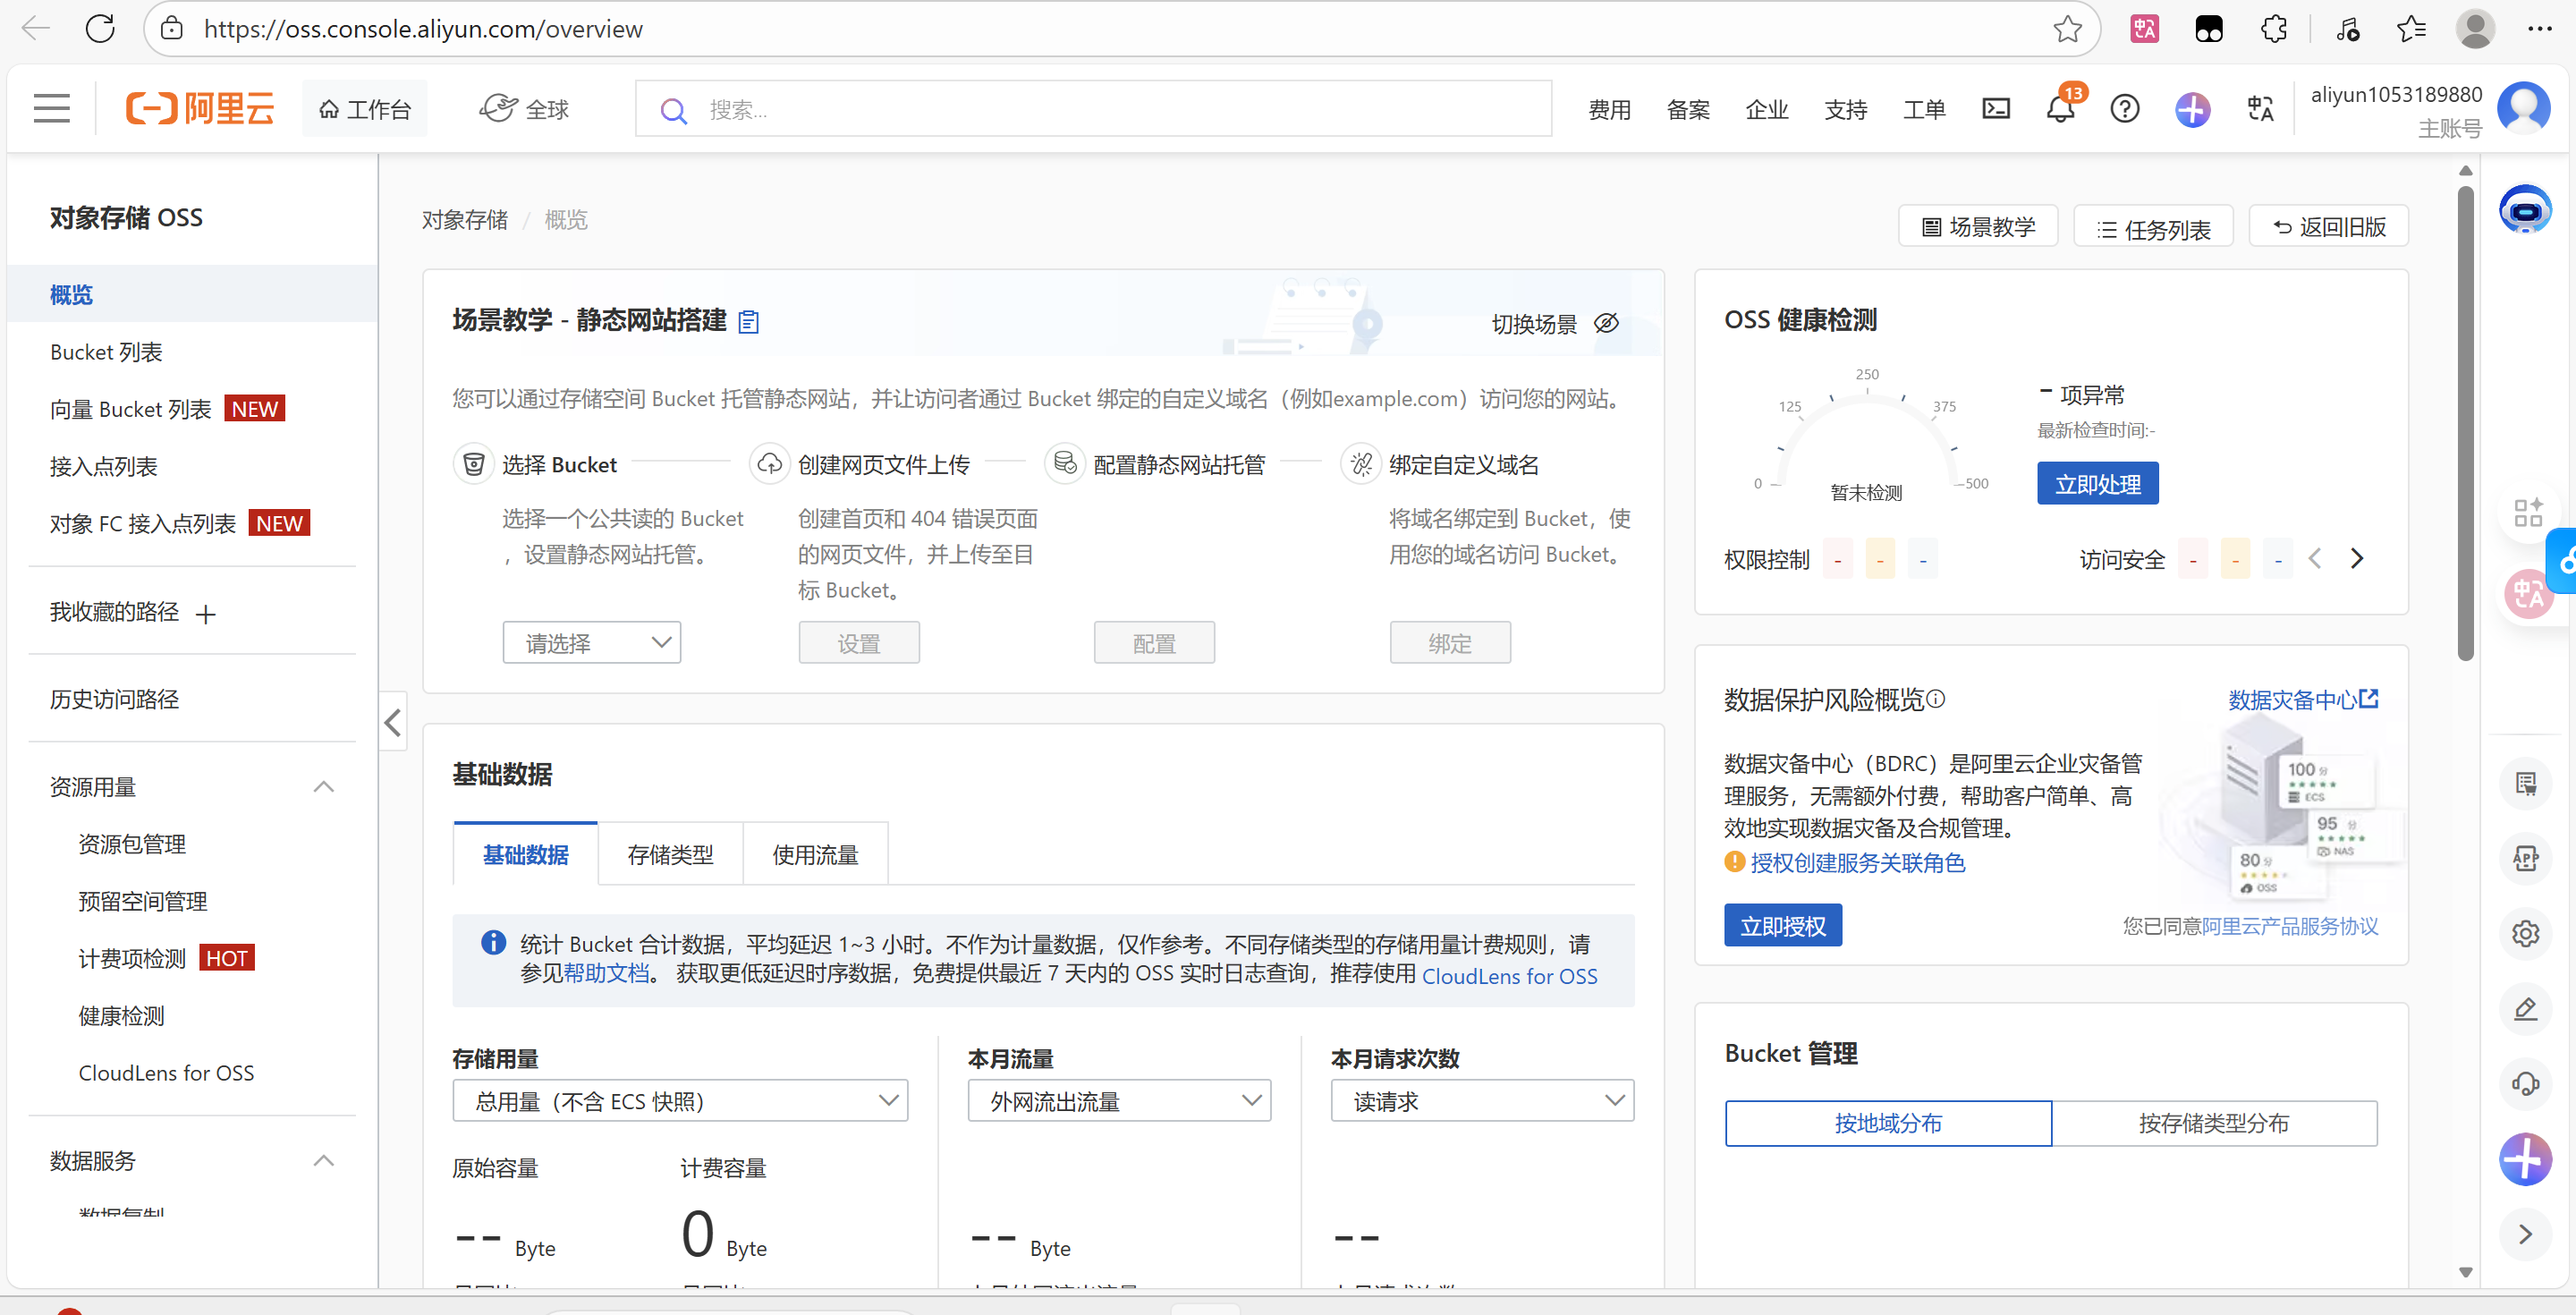Select the 基础数据 tab
Viewport: 2576px width, 1315px height.
pyautogui.click(x=525, y=854)
